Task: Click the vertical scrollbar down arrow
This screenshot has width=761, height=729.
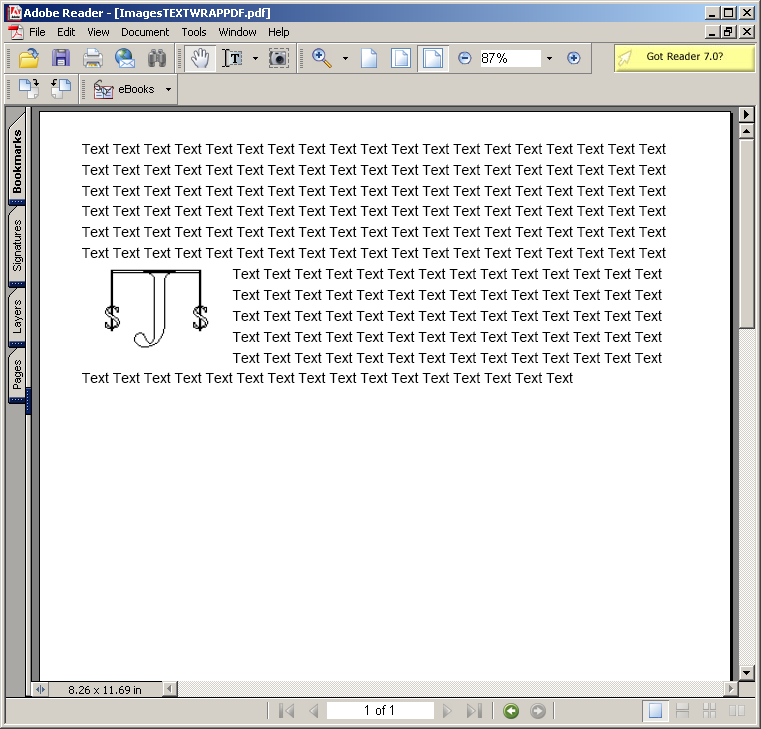Action: [746, 673]
